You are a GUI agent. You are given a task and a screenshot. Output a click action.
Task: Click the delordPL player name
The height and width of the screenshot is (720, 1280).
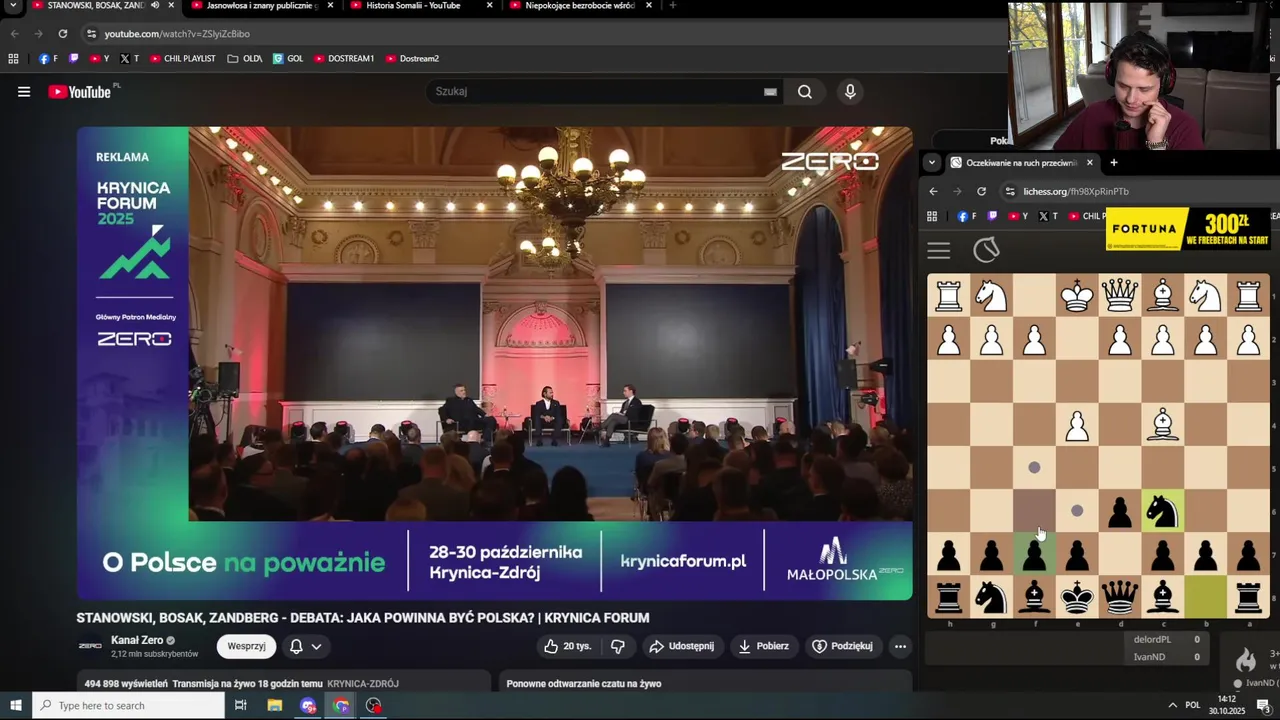click(1151, 640)
